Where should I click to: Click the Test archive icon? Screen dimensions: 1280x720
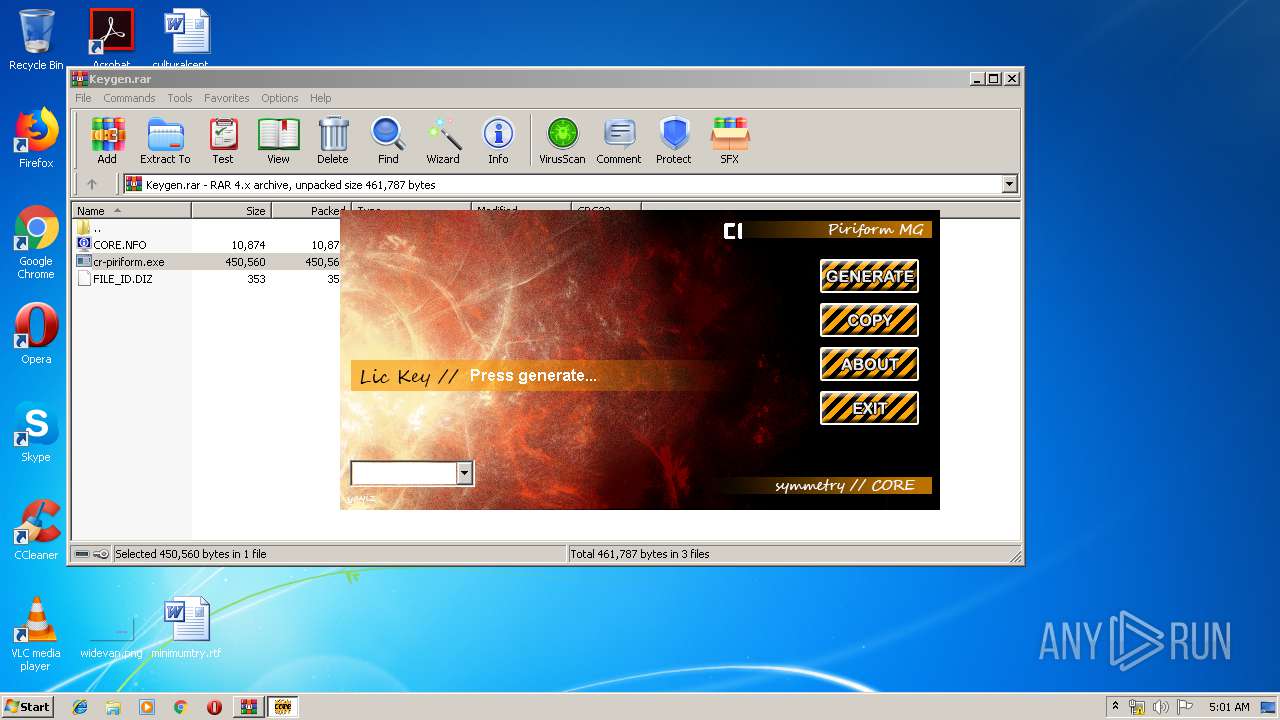[x=223, y=140]
